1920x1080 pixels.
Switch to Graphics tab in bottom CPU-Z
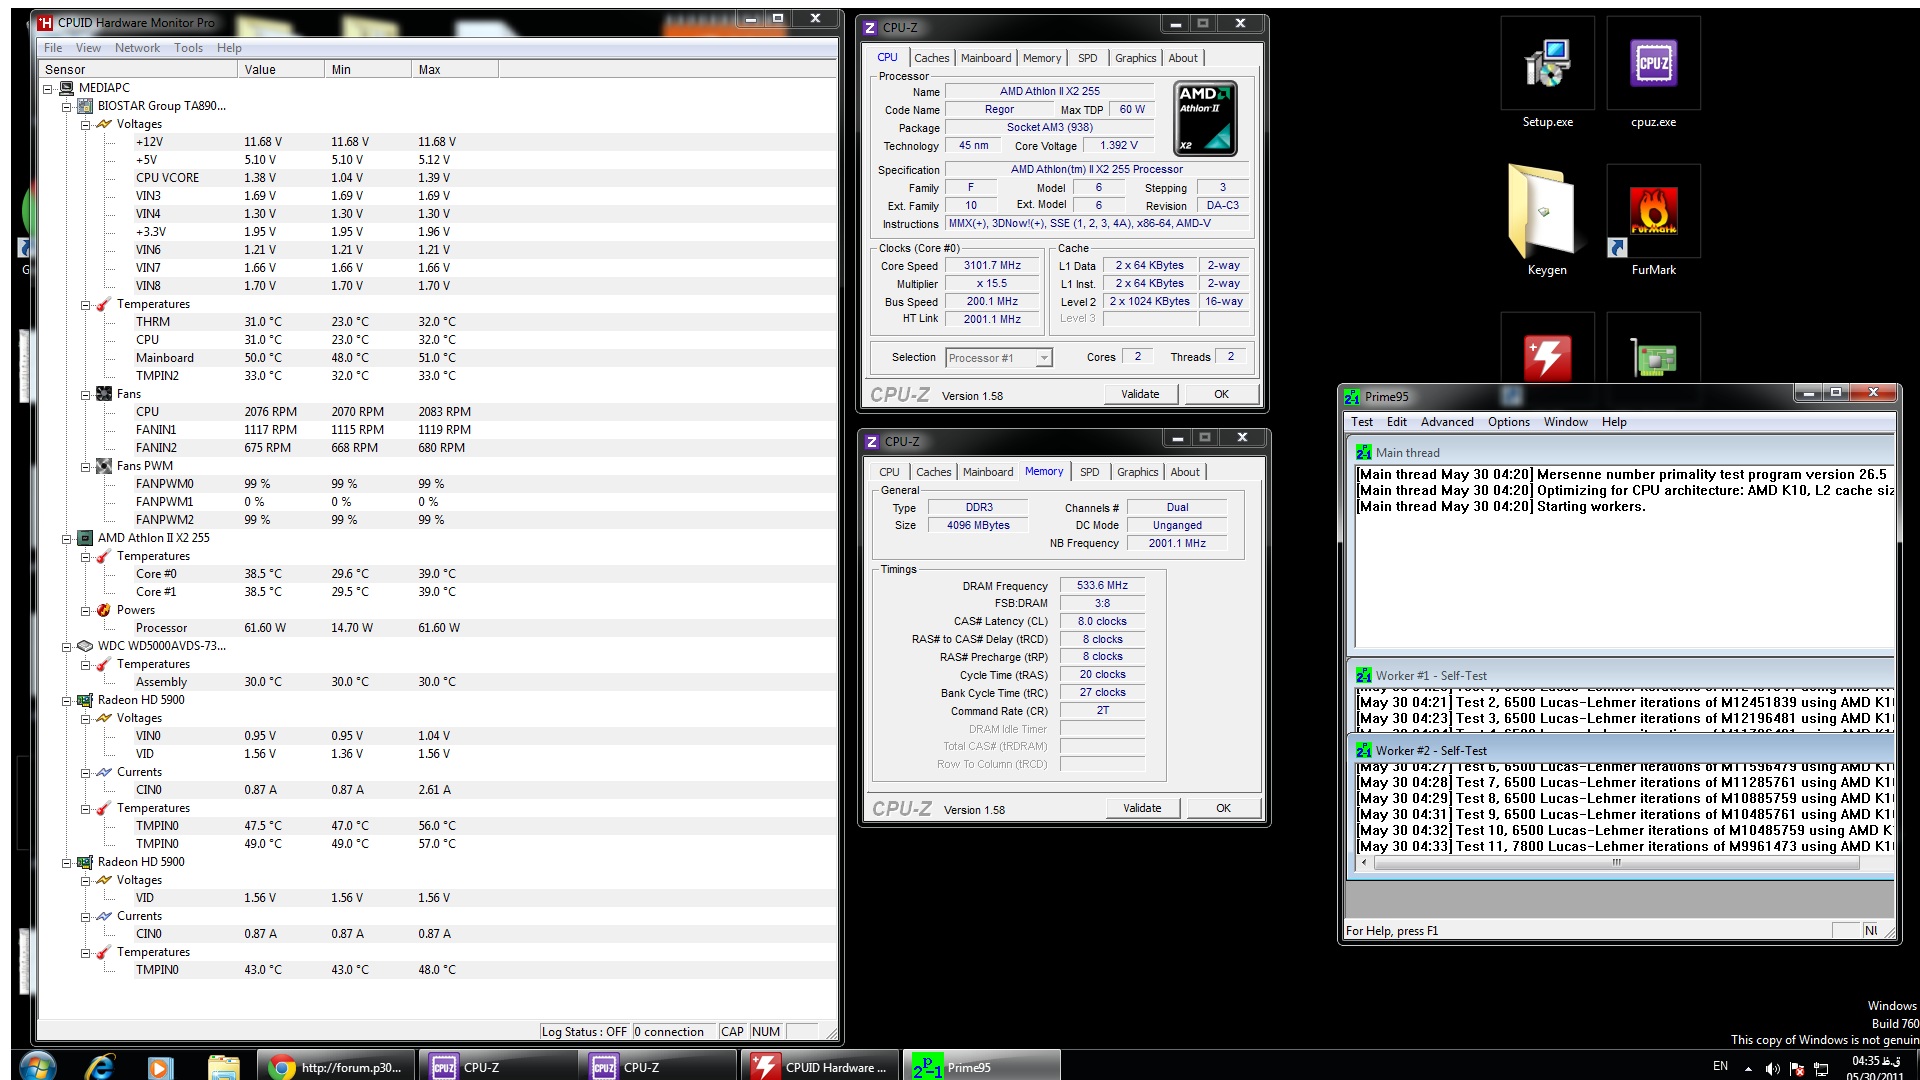pyautogui.click(x=1137, y=472)
